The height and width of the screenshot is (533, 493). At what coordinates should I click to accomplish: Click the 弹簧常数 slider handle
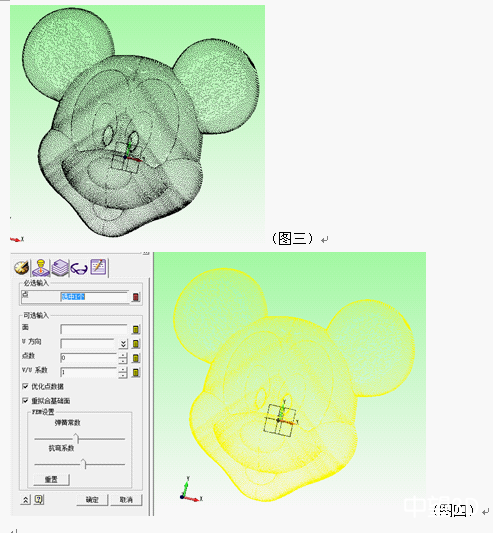click(x=77, y=439)
